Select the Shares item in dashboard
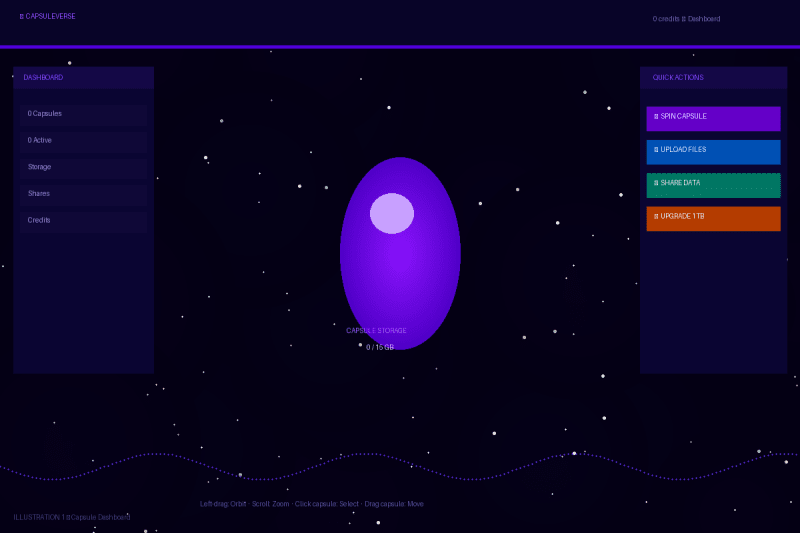The height and width of the screenshot is (533, 800). [84, 193]
